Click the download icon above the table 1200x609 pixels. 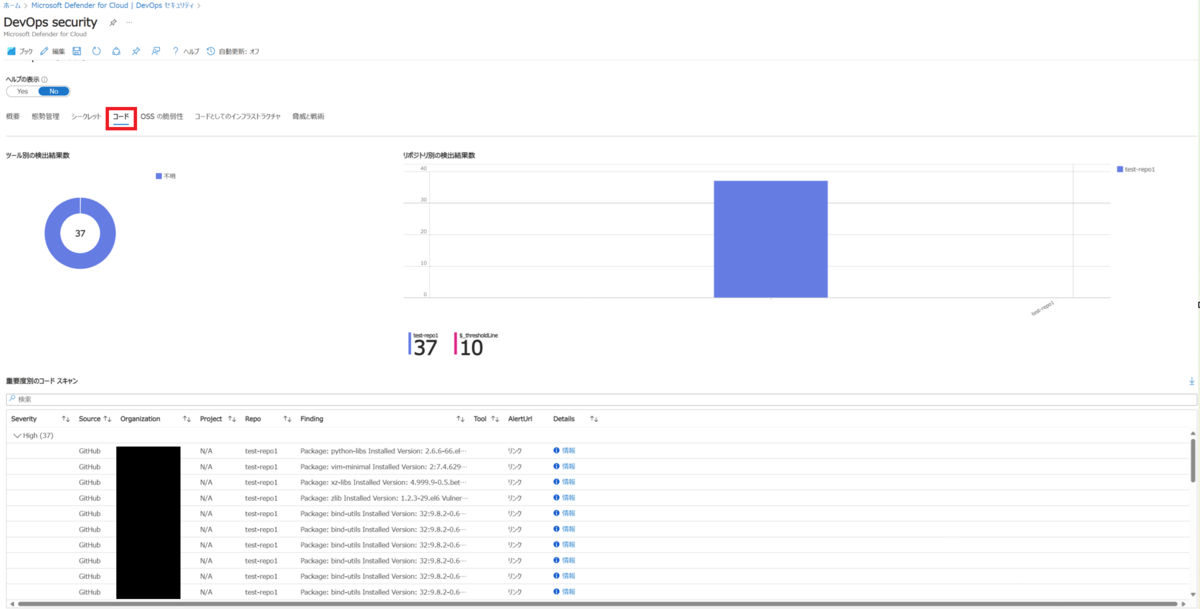click(1192, 381)
